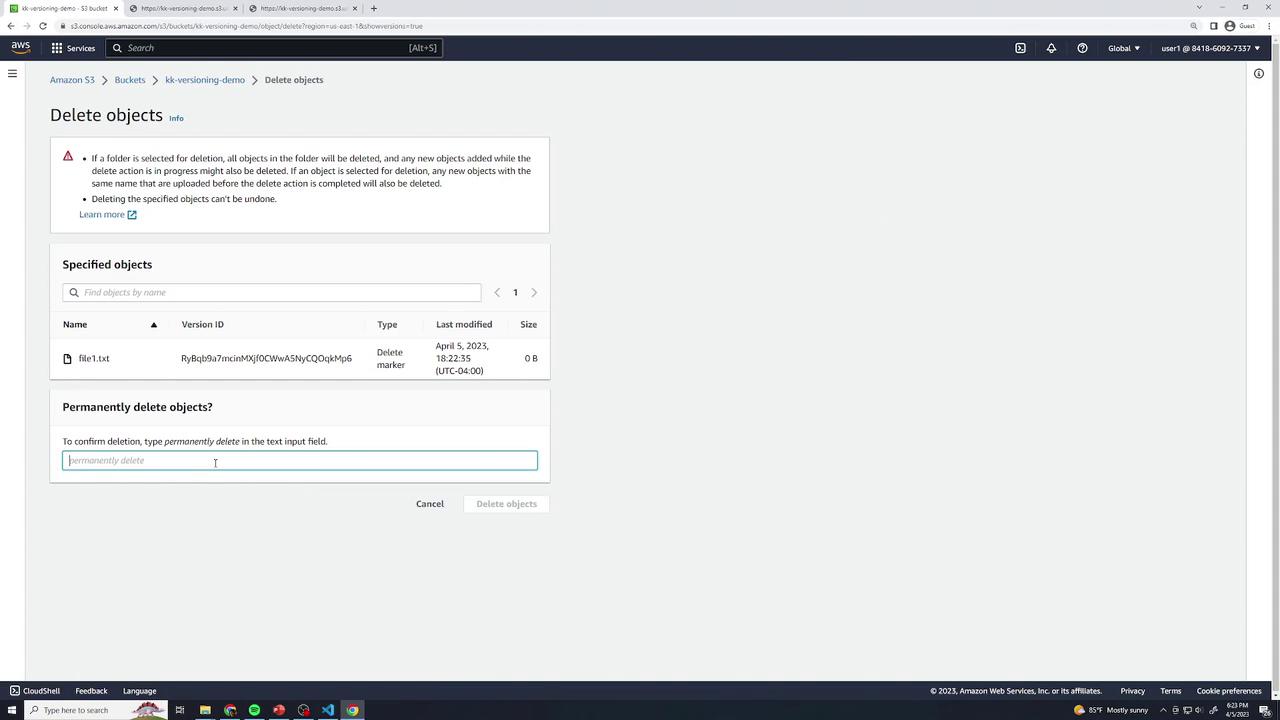Open the Privacy link in the footer
Viewport: 1280px width, 720px height.
tap(1133, 691)
